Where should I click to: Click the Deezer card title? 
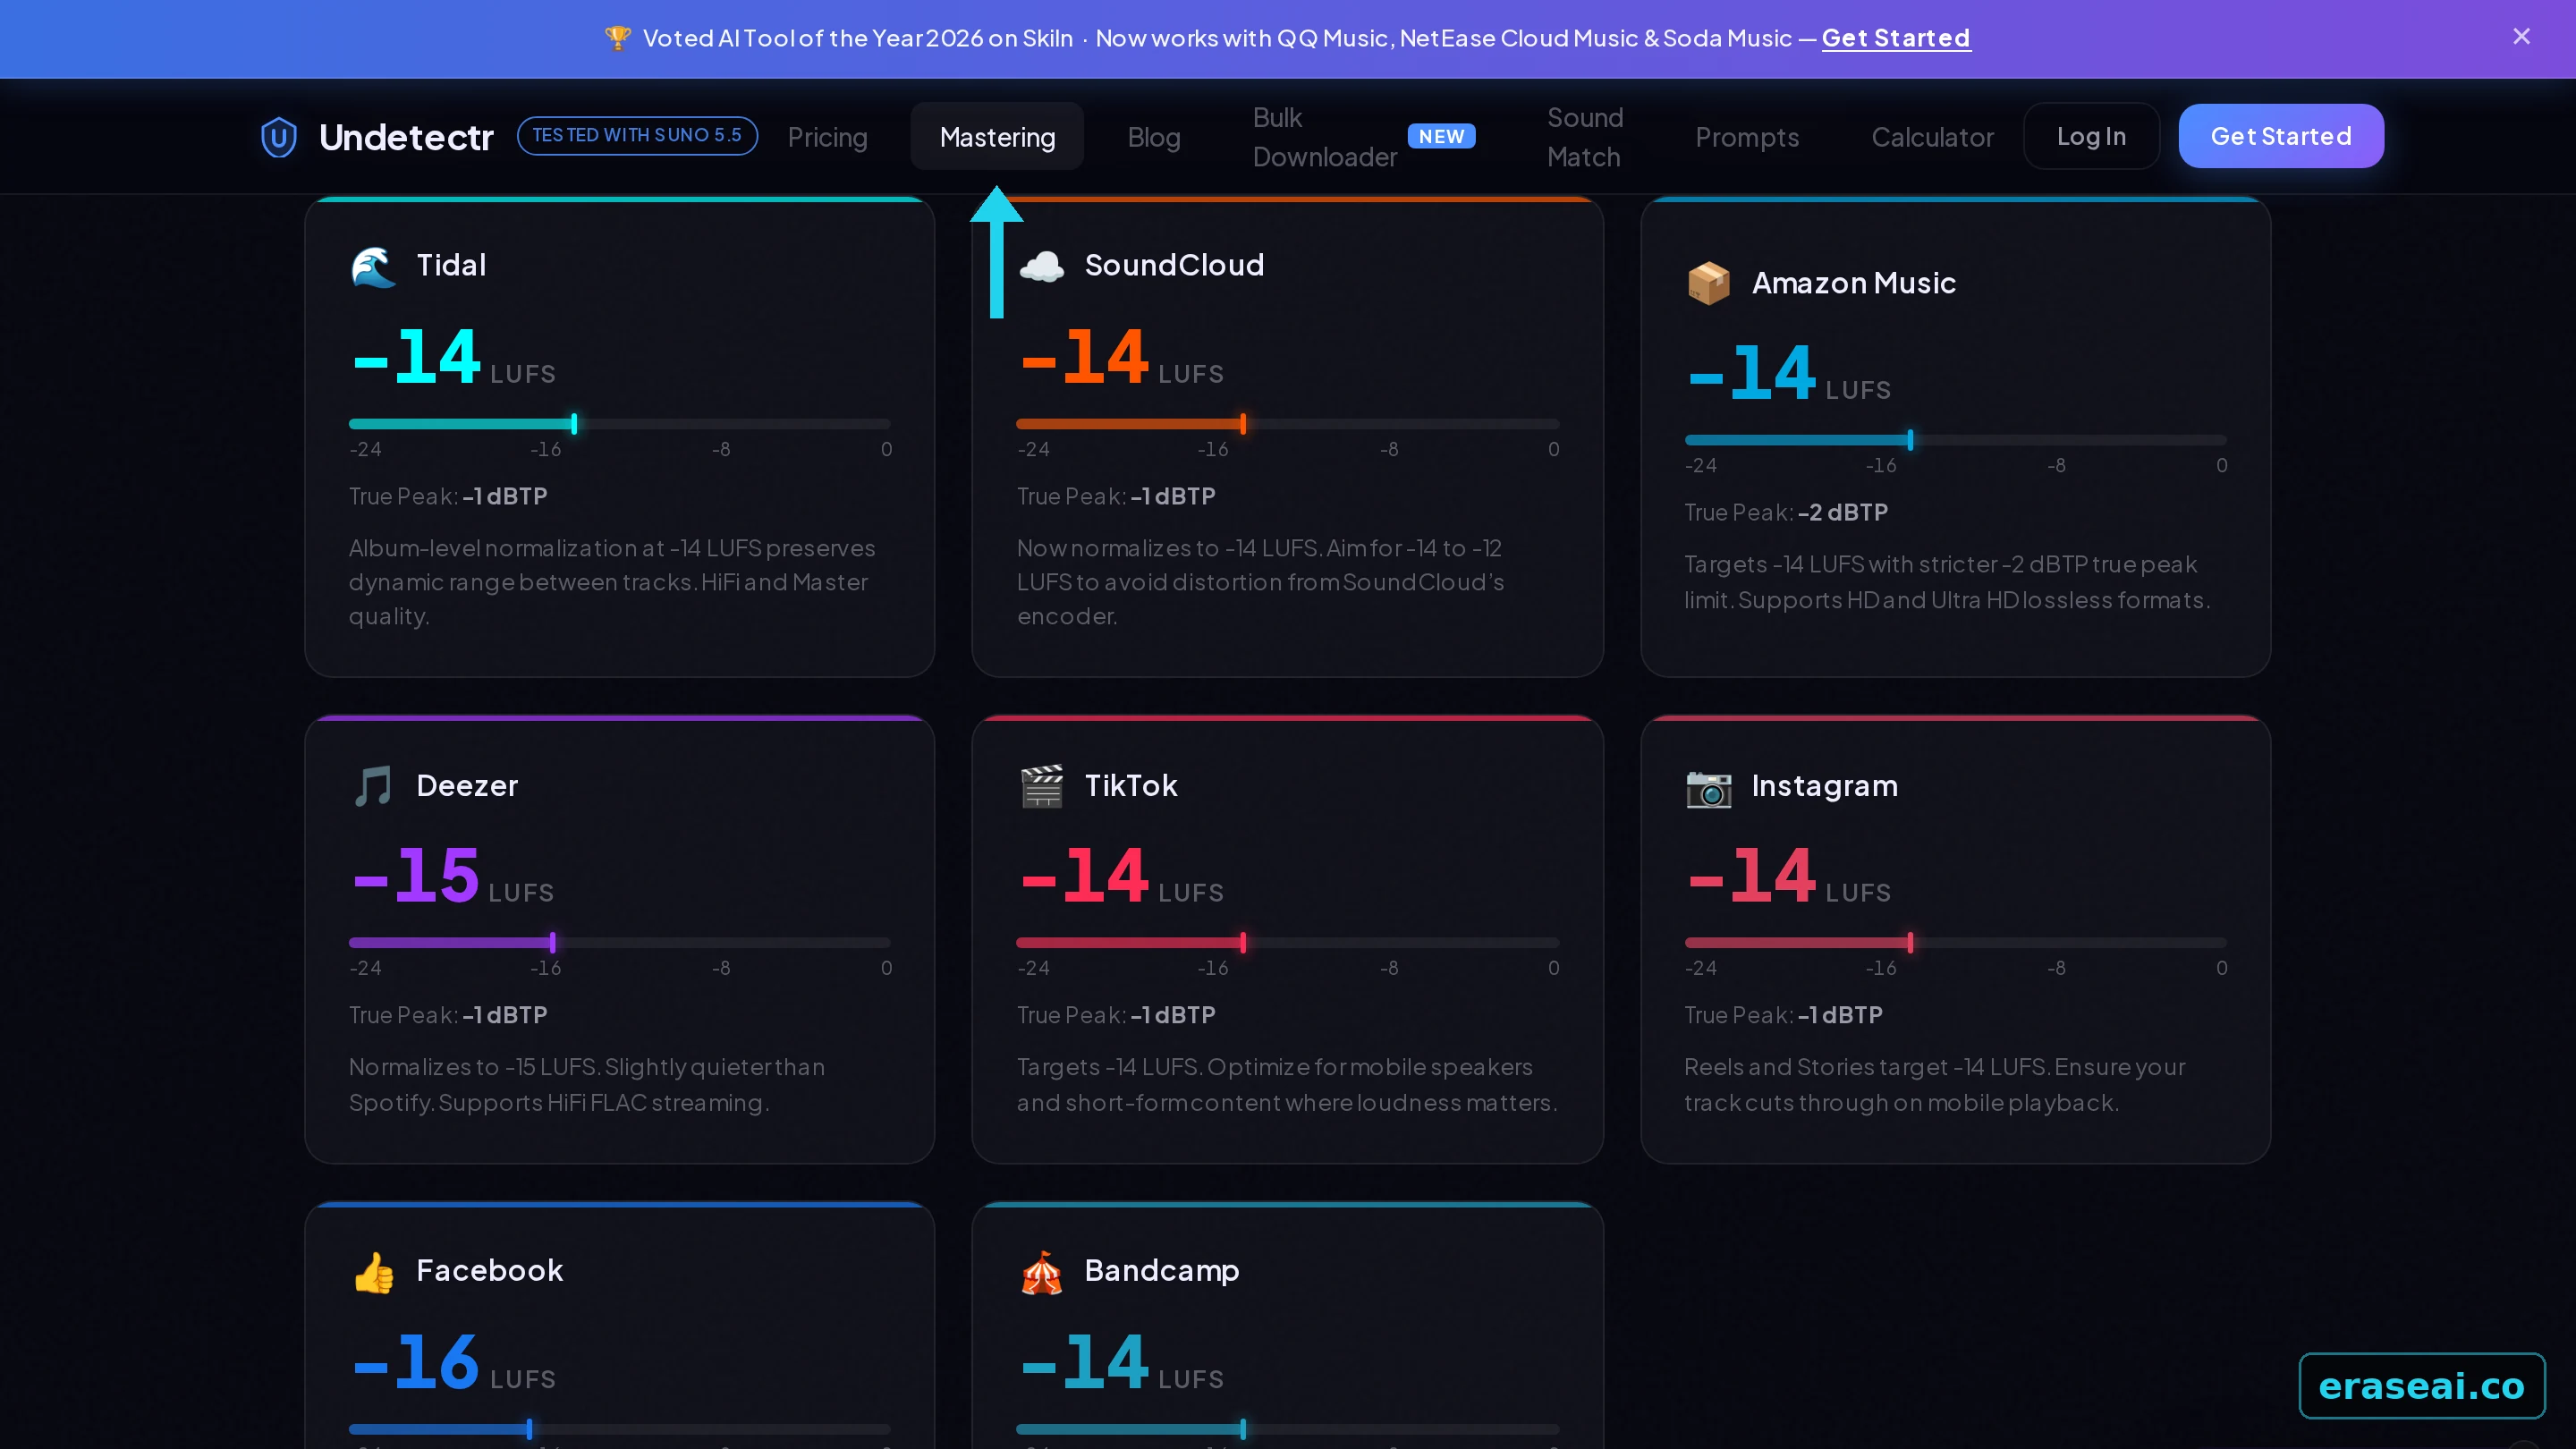click(x=467, y=786)
